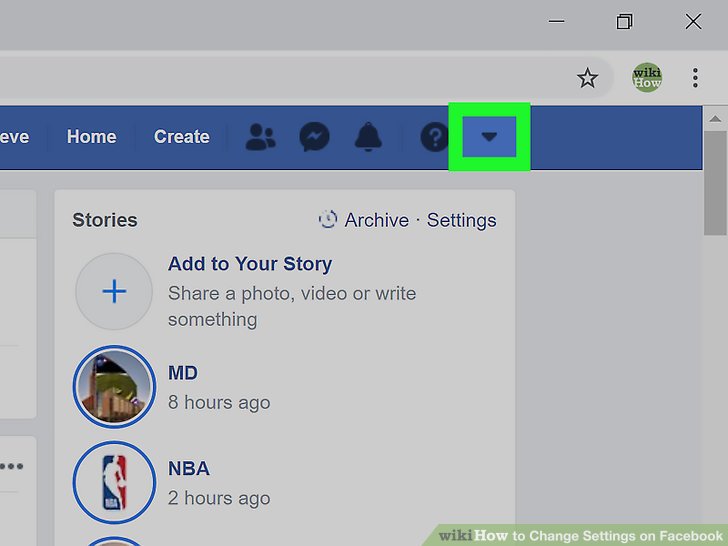
Task: Click the '2 hours ago' text
Action: [219, 498]
